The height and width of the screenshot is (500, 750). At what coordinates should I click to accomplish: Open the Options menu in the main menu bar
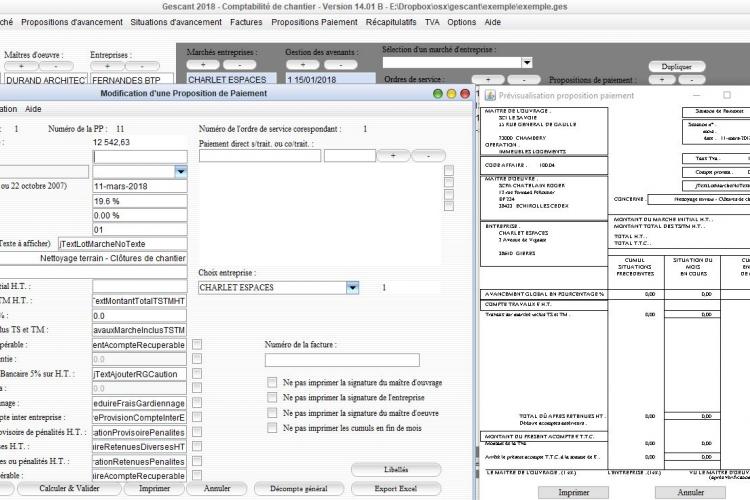[x=462, y=22]
